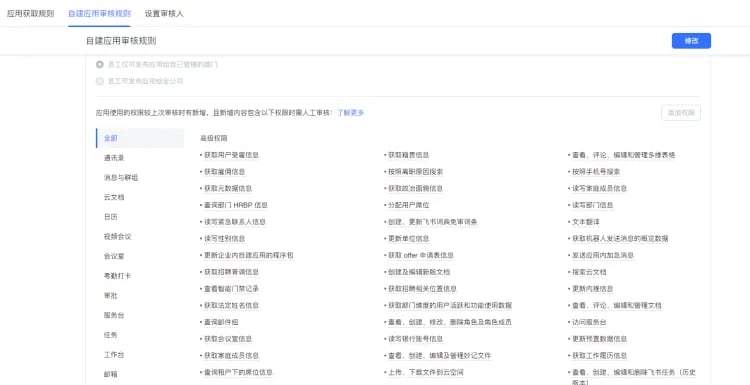Screen dimensions: 750x385
Task: Click permission 查看、创建、编辑及管理妙记文件
Action: tap(440, 356)
